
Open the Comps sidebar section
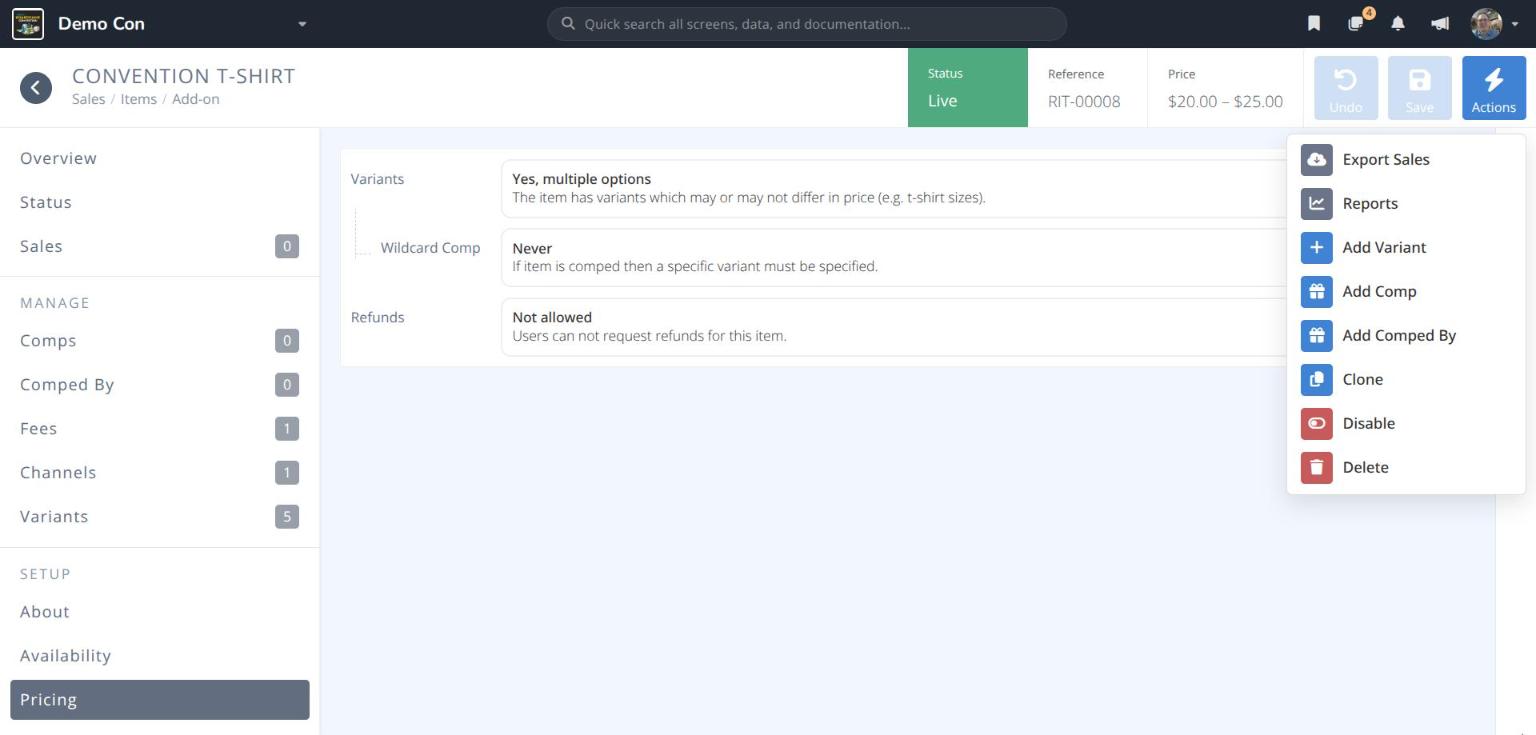point(160,341)
